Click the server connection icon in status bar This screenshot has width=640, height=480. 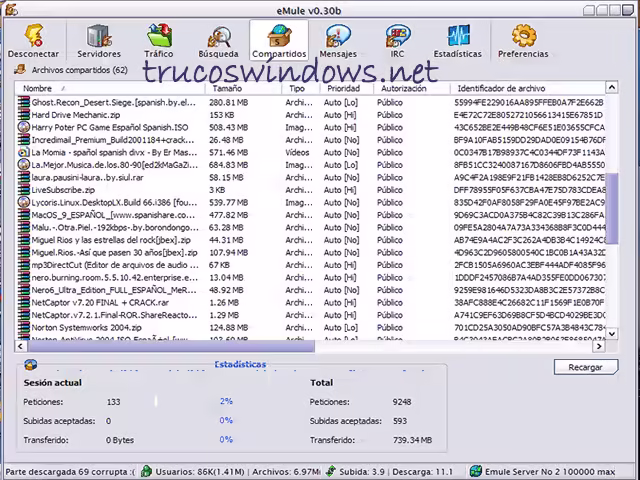(475, 471)
